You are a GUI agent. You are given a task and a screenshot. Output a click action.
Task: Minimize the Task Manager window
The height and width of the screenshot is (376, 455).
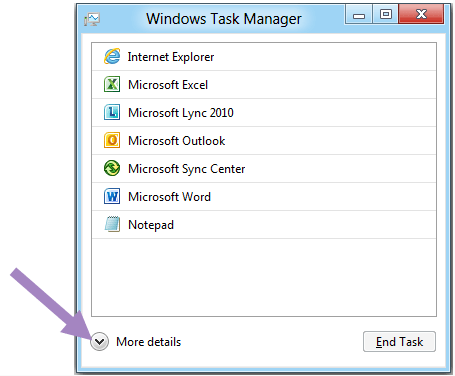(359, 15)
